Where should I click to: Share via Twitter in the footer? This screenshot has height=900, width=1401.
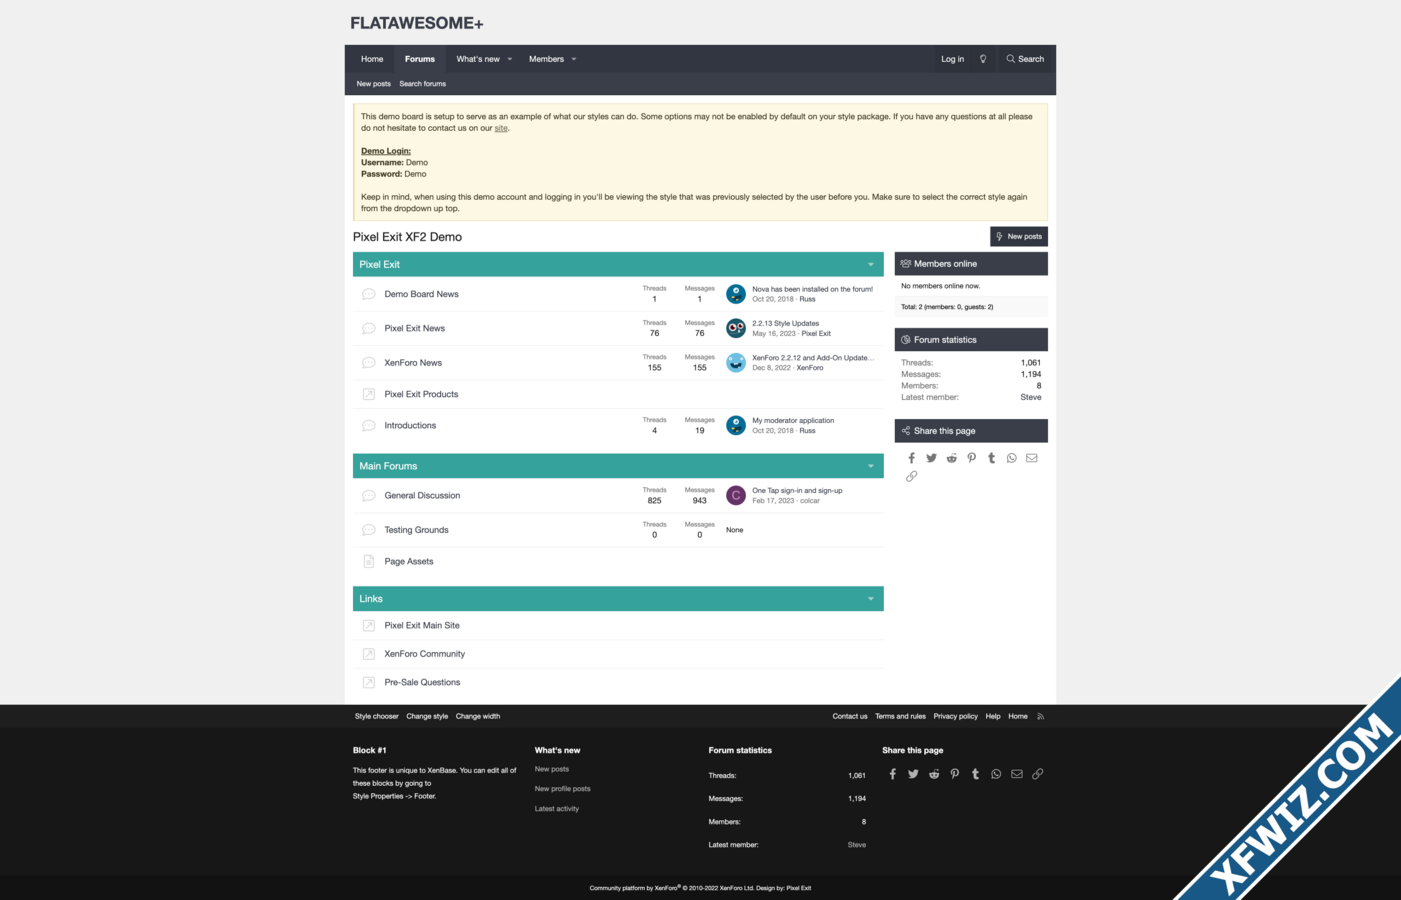[913, 774]
